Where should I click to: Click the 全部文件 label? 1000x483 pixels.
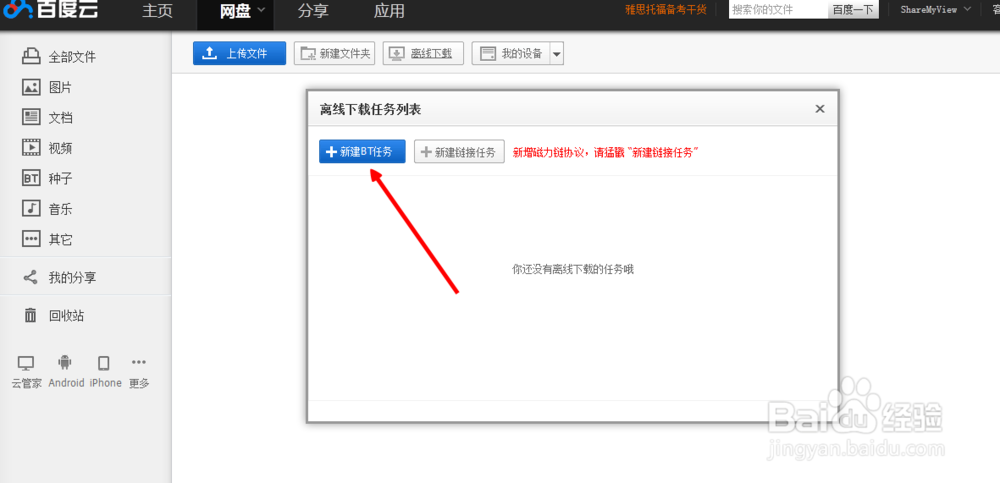[x=72, y=57]
